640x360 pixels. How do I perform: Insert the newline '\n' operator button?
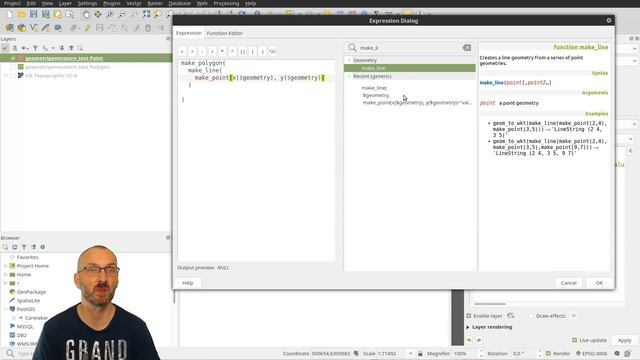[x=273, y=51]
